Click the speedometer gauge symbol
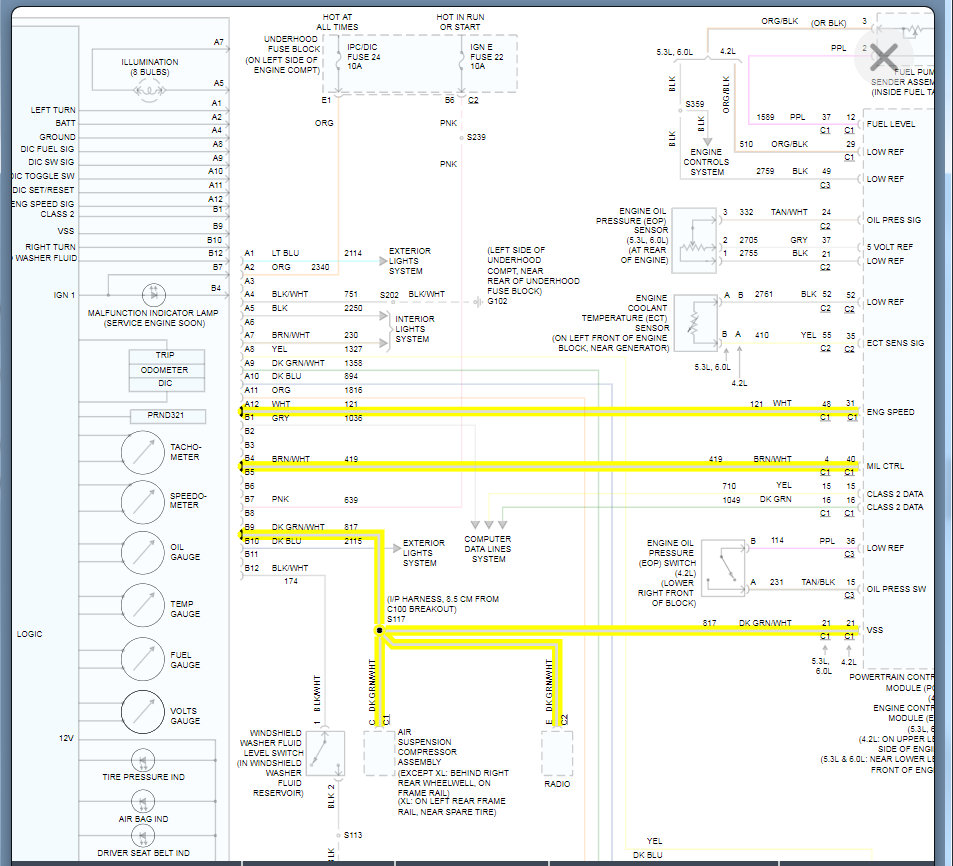This screenshot has width=953, height=866. point(142,500)
